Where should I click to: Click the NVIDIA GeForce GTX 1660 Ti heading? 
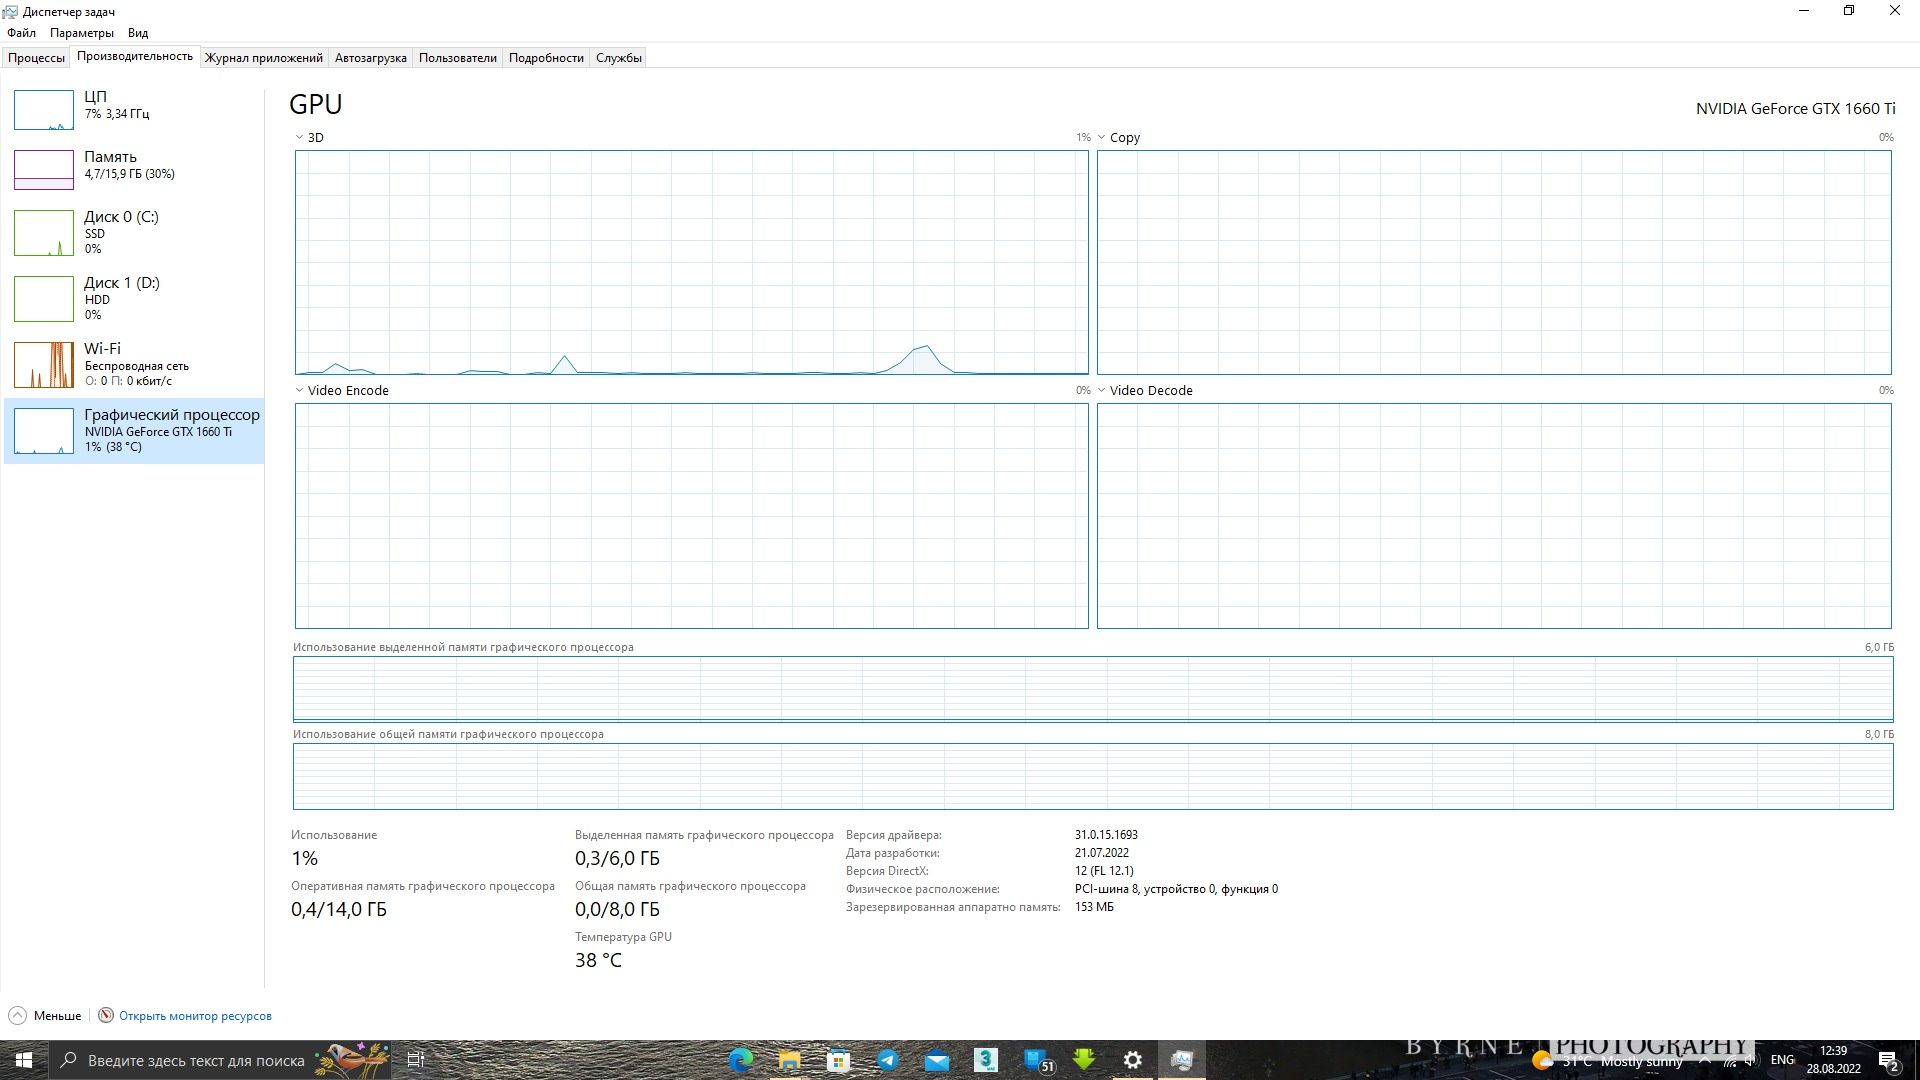(x=1795, y=109)
